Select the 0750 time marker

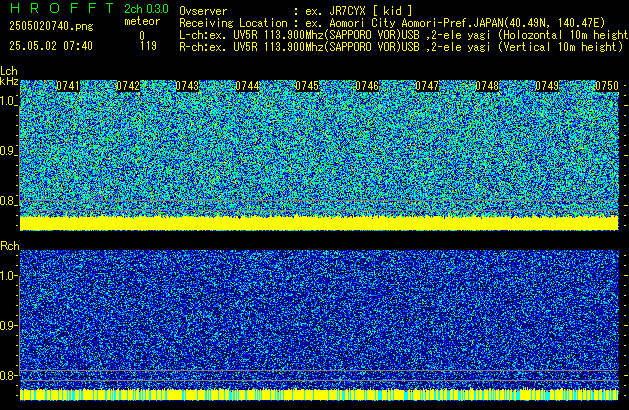coord(607,86)
